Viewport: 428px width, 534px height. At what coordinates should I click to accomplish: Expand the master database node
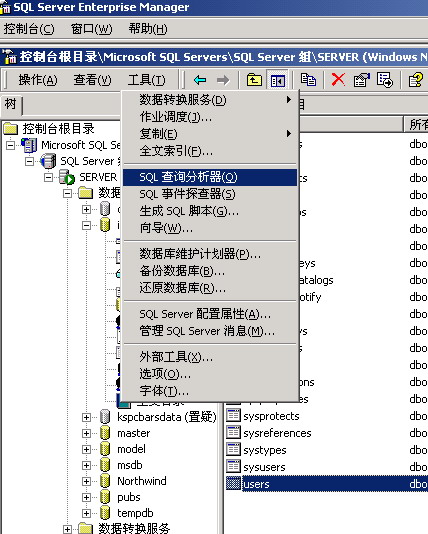click(x=86, y=433)
